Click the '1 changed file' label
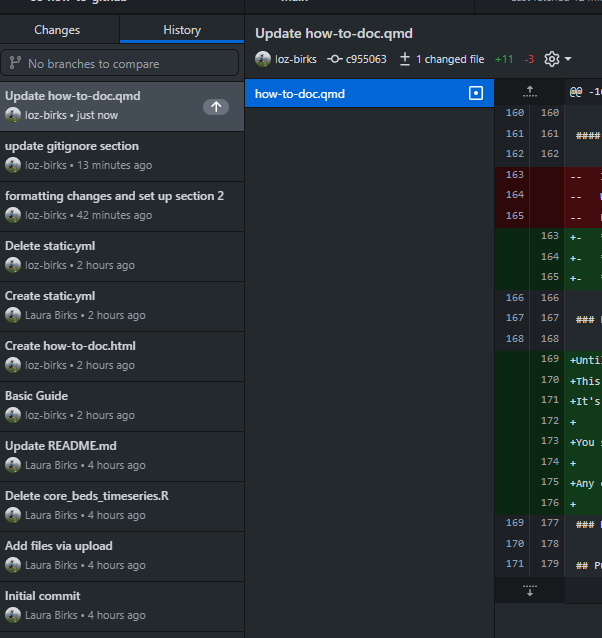The height and width of the screenshot is (638, 602). coord(450,59)
